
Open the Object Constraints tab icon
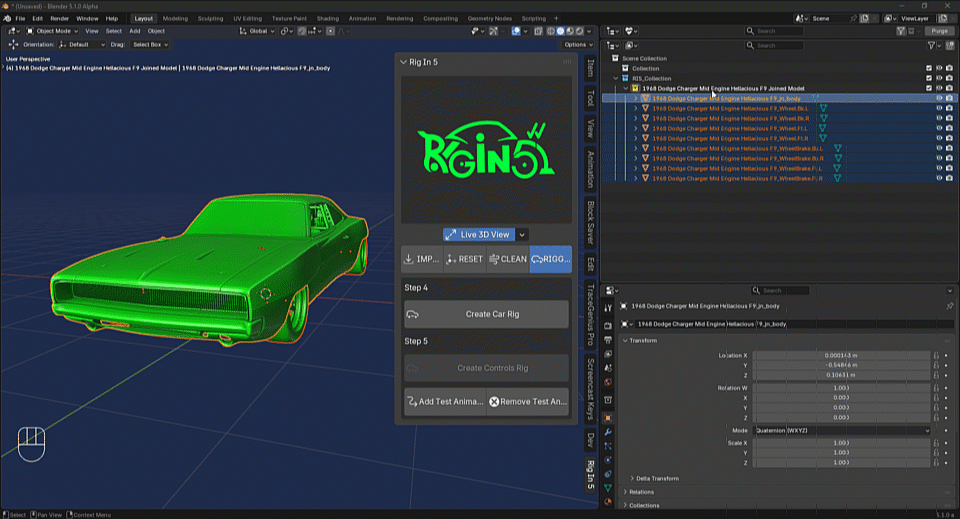coord(608,474)
